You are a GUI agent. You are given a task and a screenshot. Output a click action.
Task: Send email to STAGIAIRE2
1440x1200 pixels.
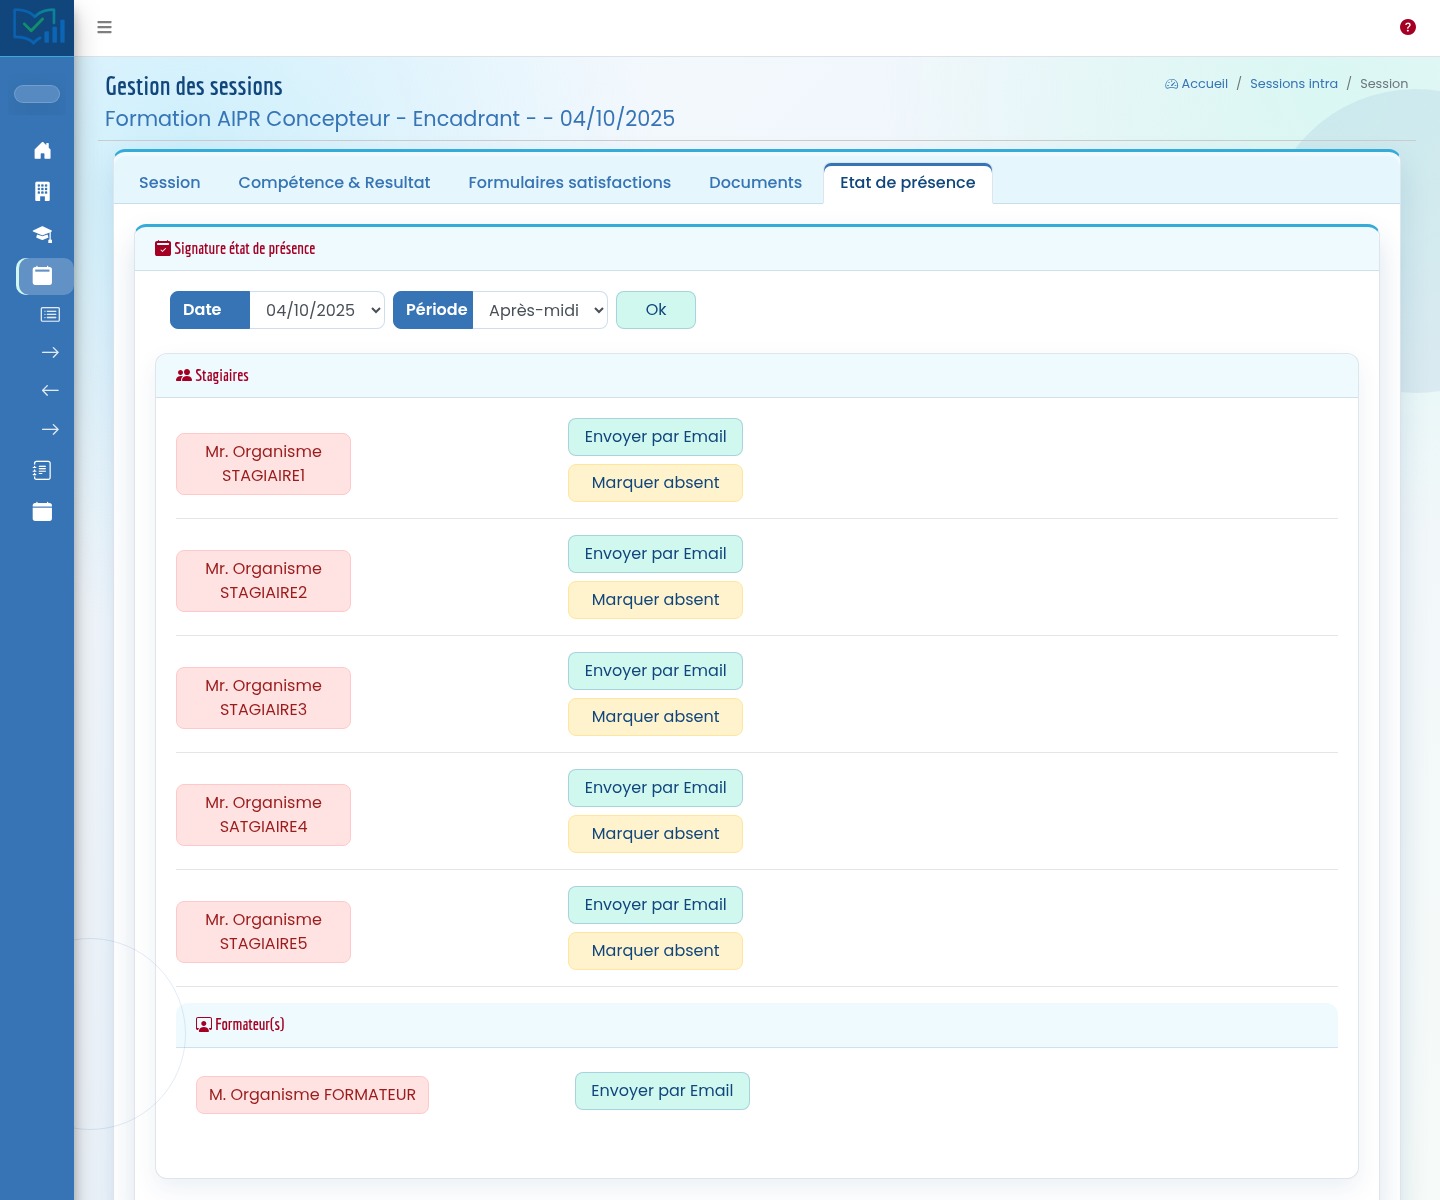(x=656, y=554)
